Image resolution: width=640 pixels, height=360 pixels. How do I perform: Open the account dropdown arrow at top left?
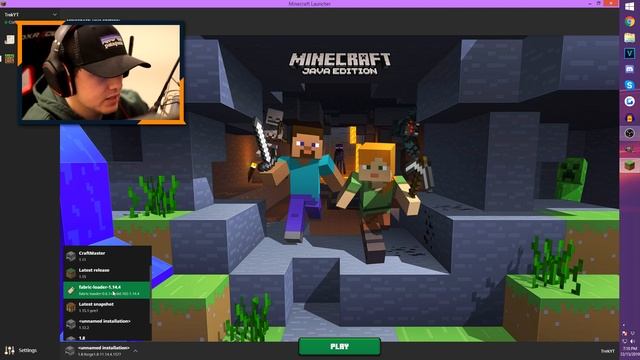(x=54, y=15)
